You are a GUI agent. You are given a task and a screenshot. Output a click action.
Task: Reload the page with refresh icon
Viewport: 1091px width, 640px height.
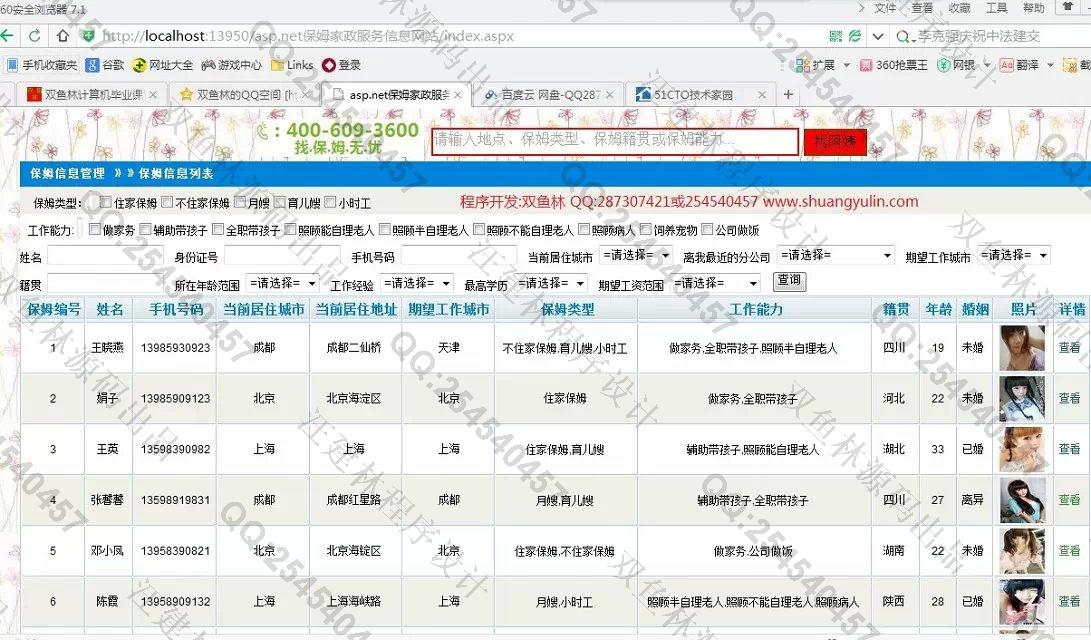click(x=34, y=35)
